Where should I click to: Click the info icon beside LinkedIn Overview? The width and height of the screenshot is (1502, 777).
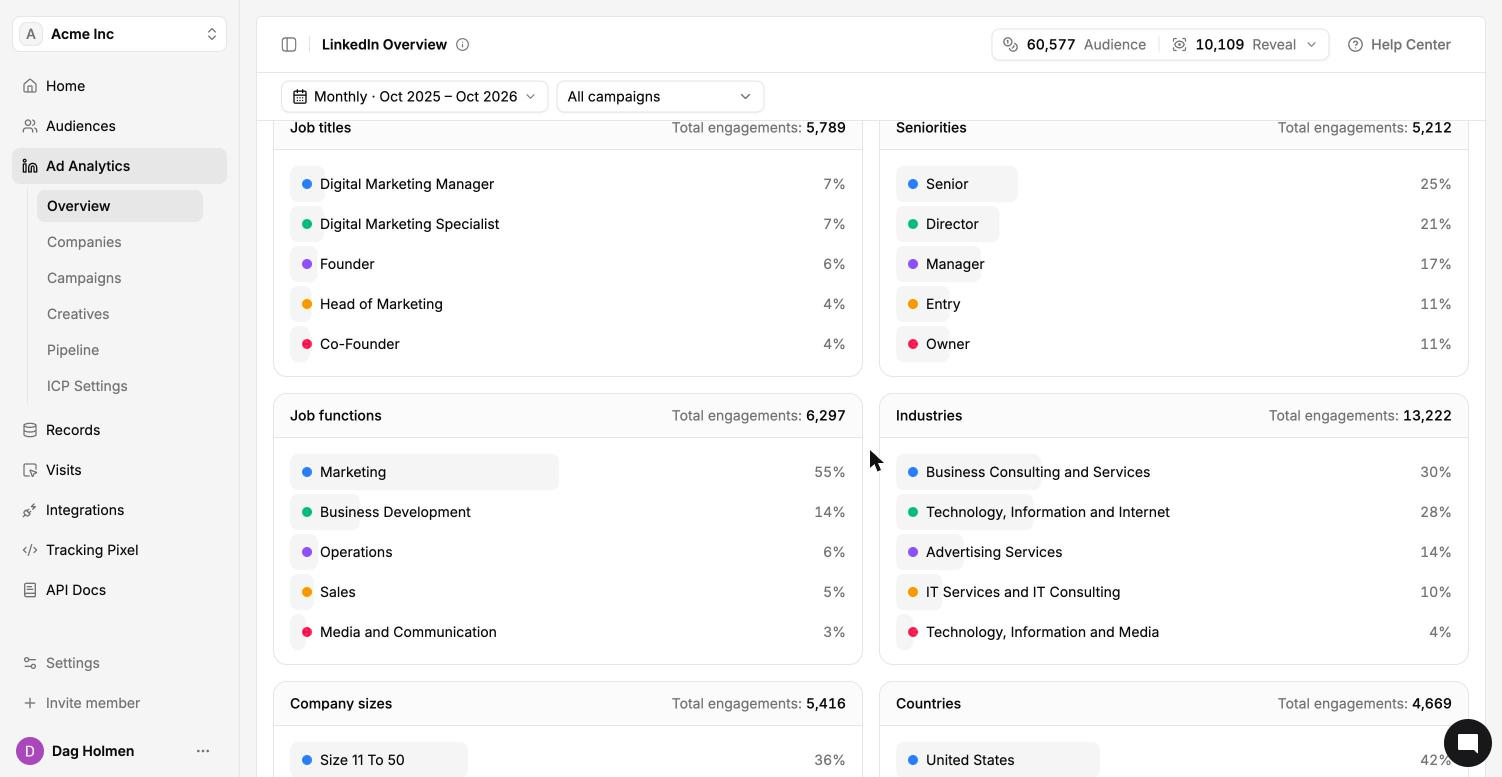tap(463, 44)
